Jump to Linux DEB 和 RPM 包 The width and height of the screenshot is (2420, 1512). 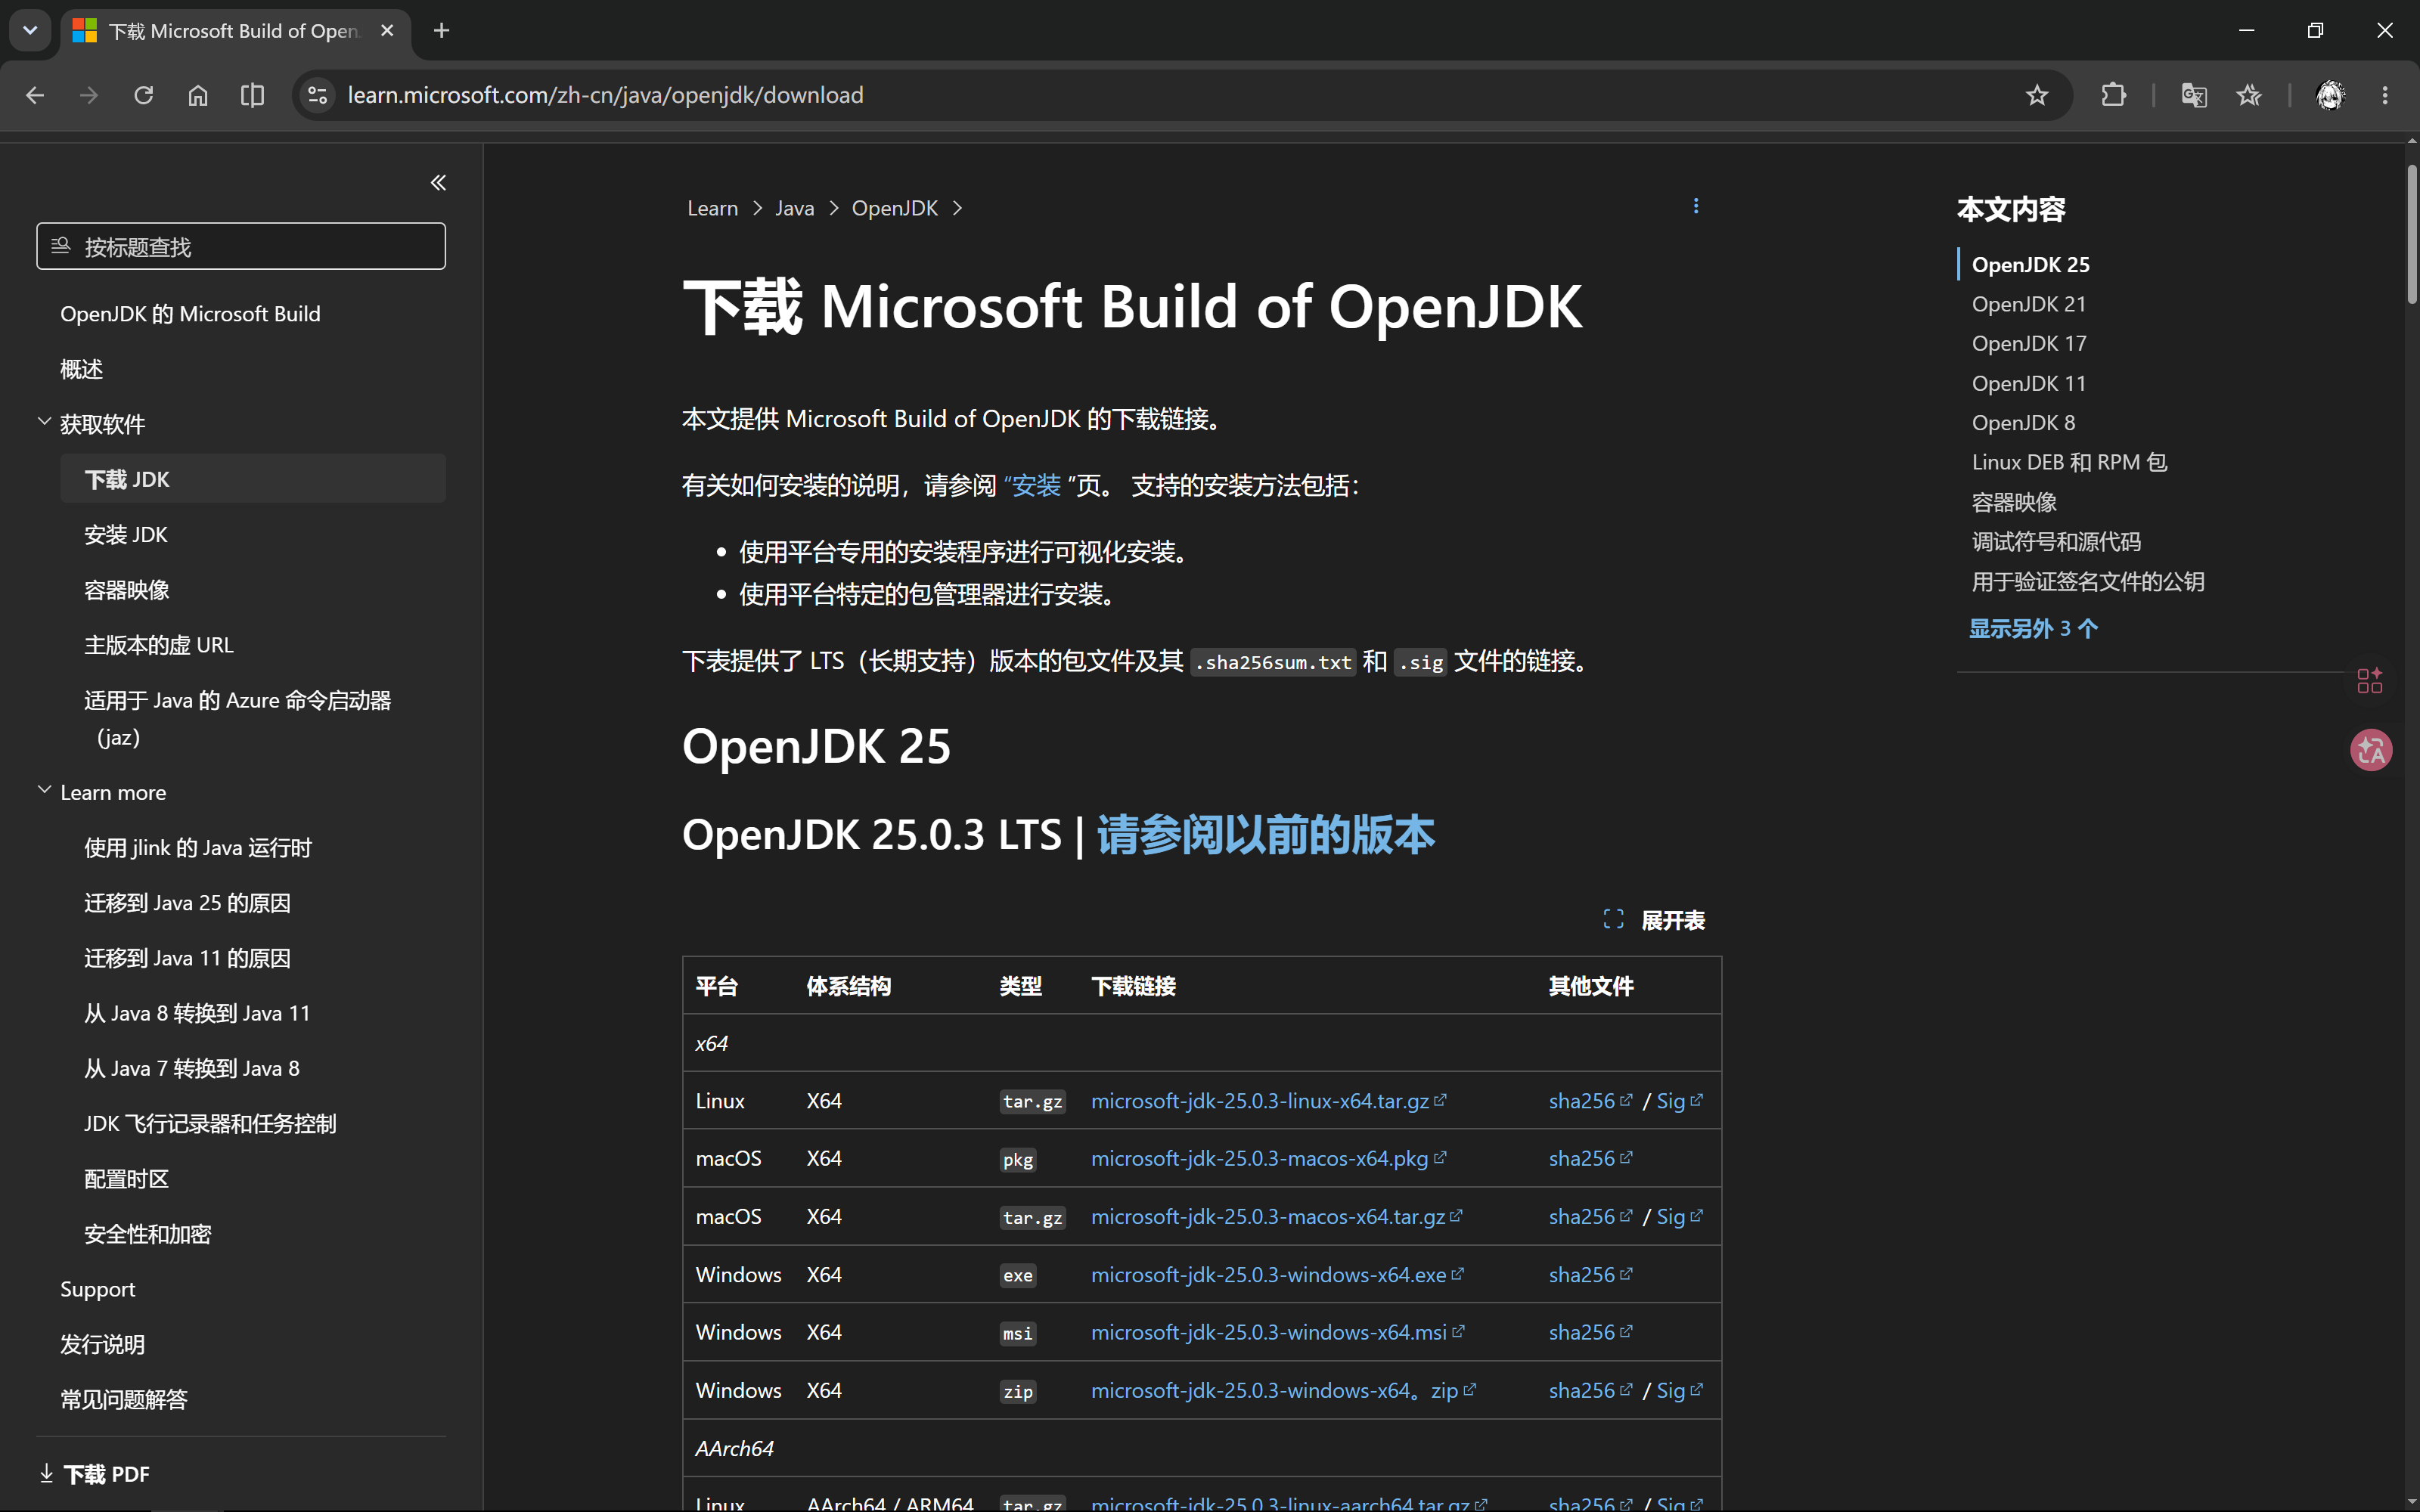[x=2070, y=462]
